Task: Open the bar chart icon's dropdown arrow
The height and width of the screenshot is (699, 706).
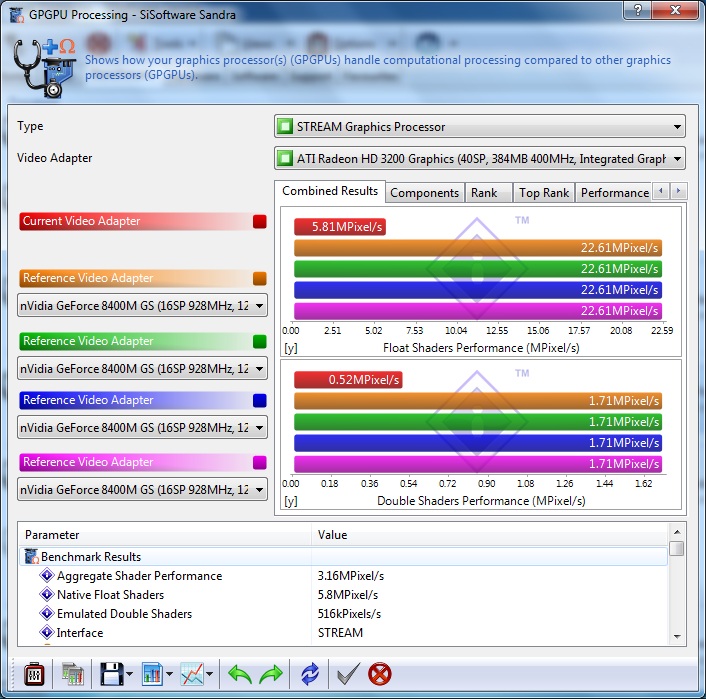Action: tap(169, 674)
